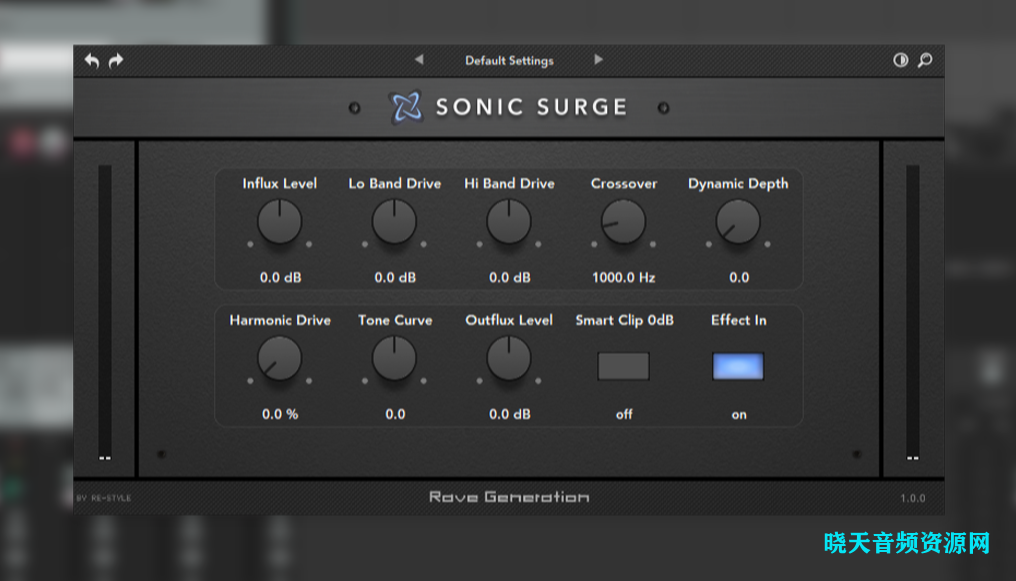The width and height of the screenshot is (1016, 581).
Task: Click the Dynamic Depth knob
Action: [738, 222]
